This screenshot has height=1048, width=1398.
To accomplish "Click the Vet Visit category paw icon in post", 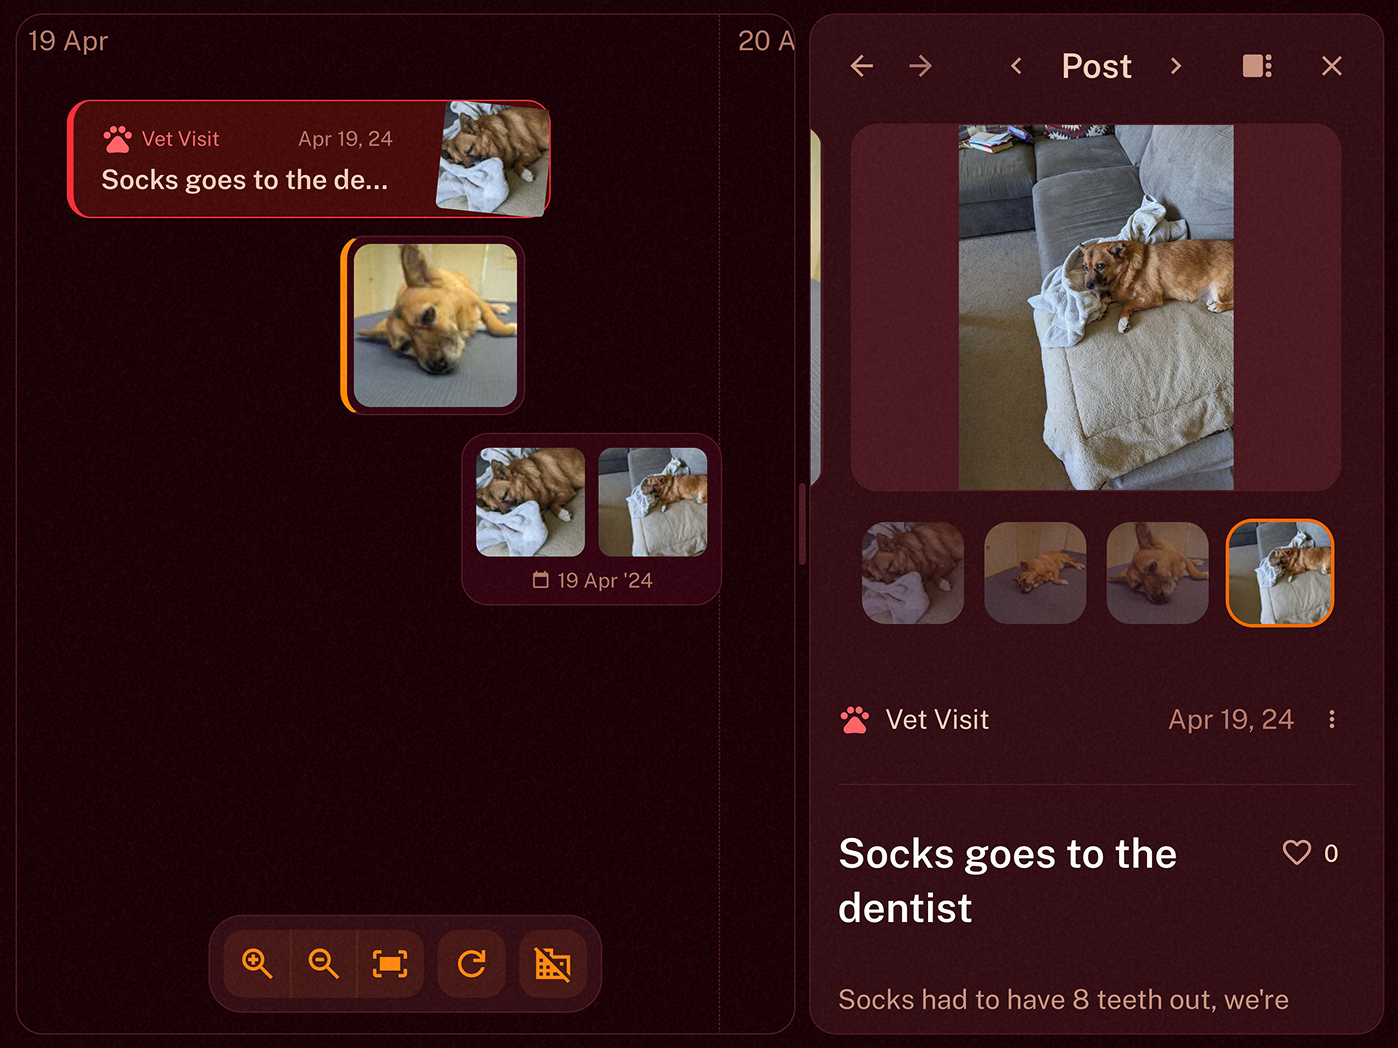I will (855, 720).
